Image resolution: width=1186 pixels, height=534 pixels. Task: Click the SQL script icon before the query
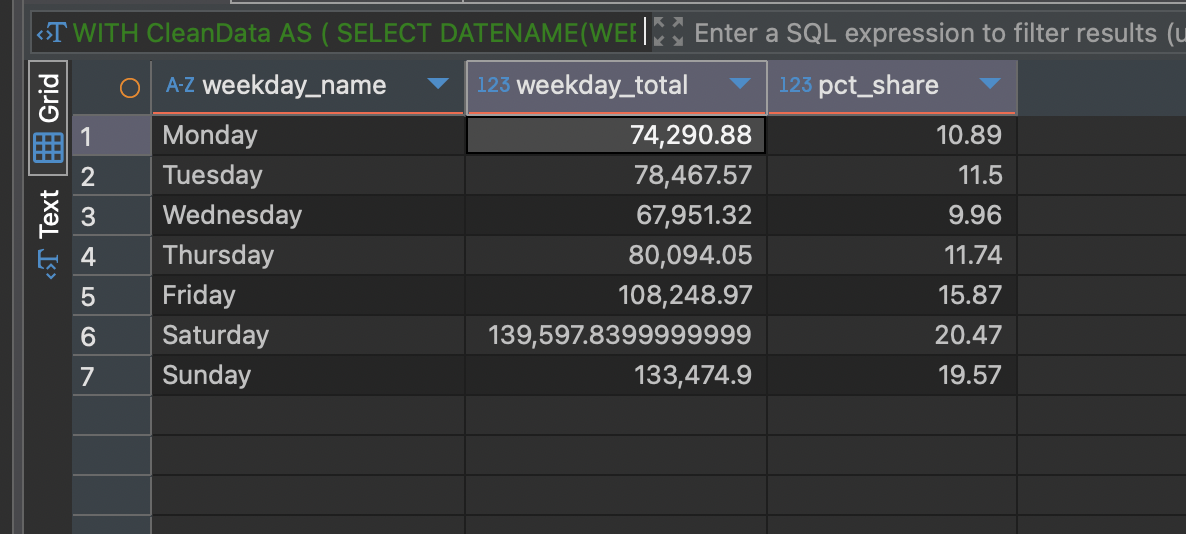pyautogui.click(x=50, y=33)
